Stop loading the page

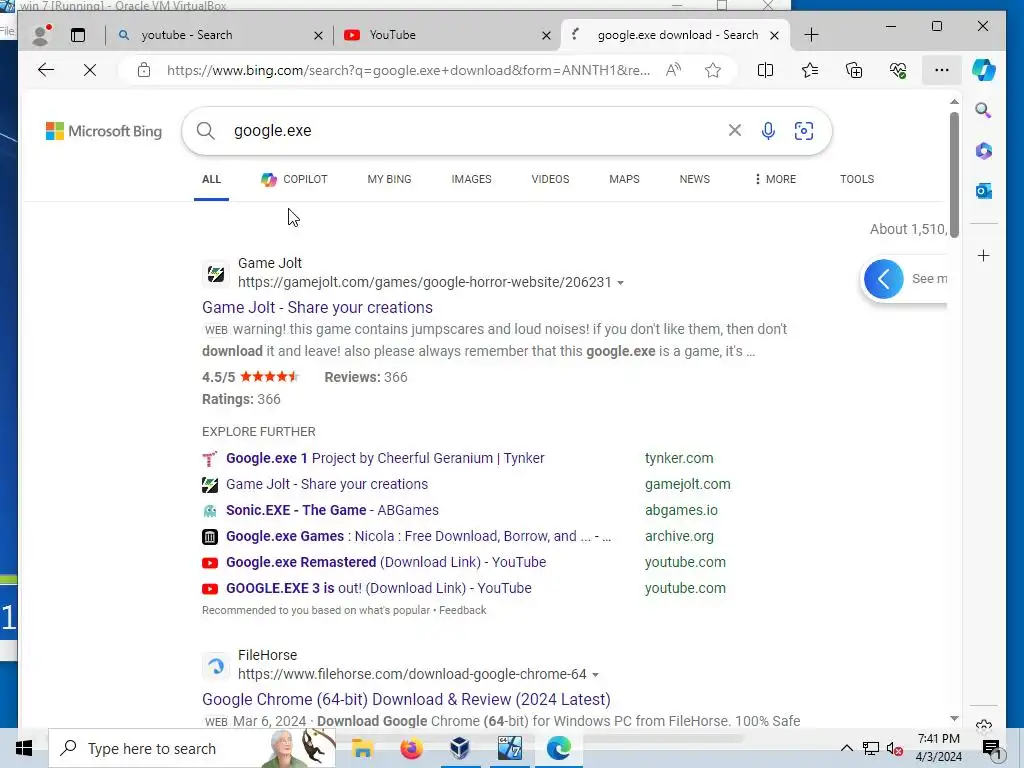[90, 70]
